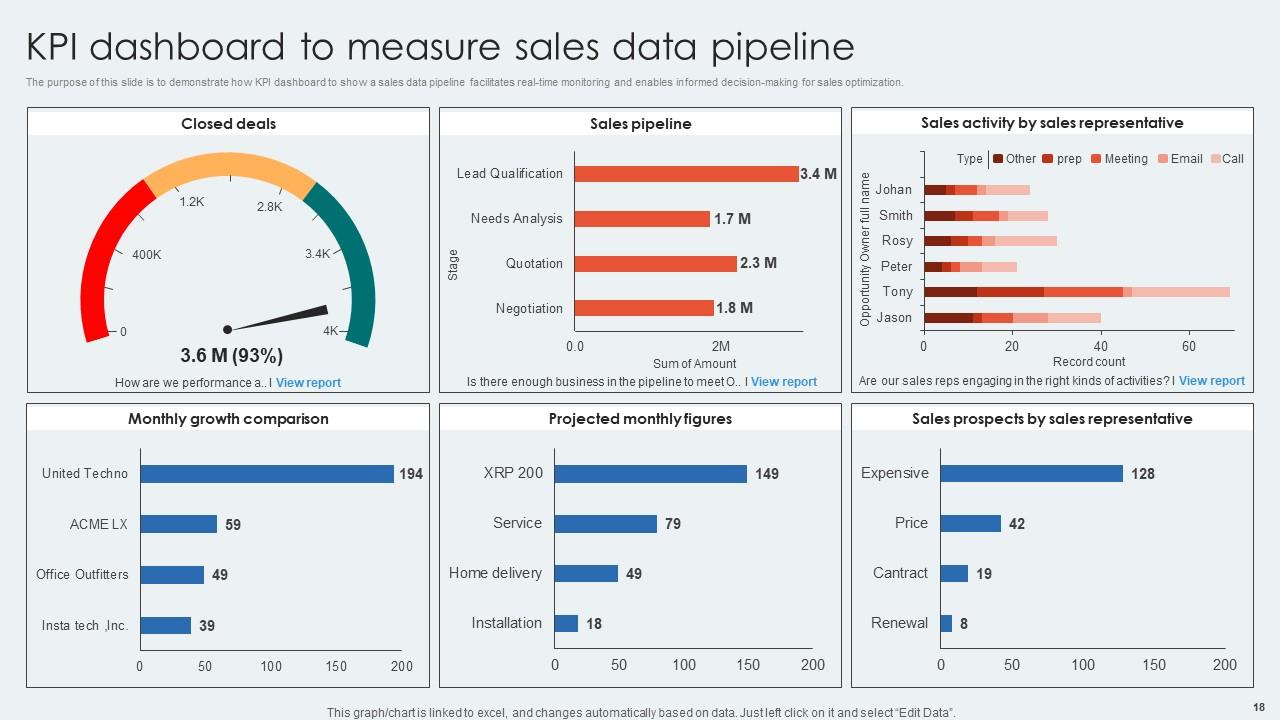Click the Meeting legend color swatch
Screen dimensions: 1280x720
pyautogui.click(x=1096, y=159)
